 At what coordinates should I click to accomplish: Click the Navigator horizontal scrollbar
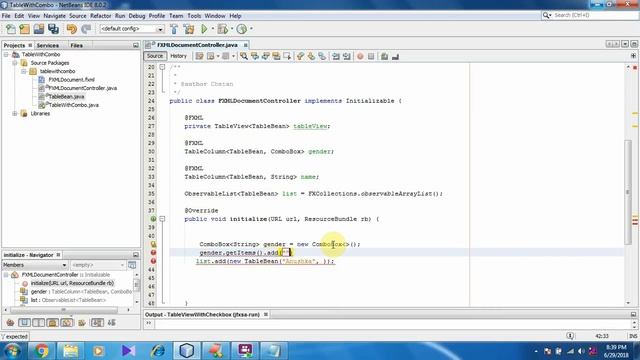pos(64,310)
